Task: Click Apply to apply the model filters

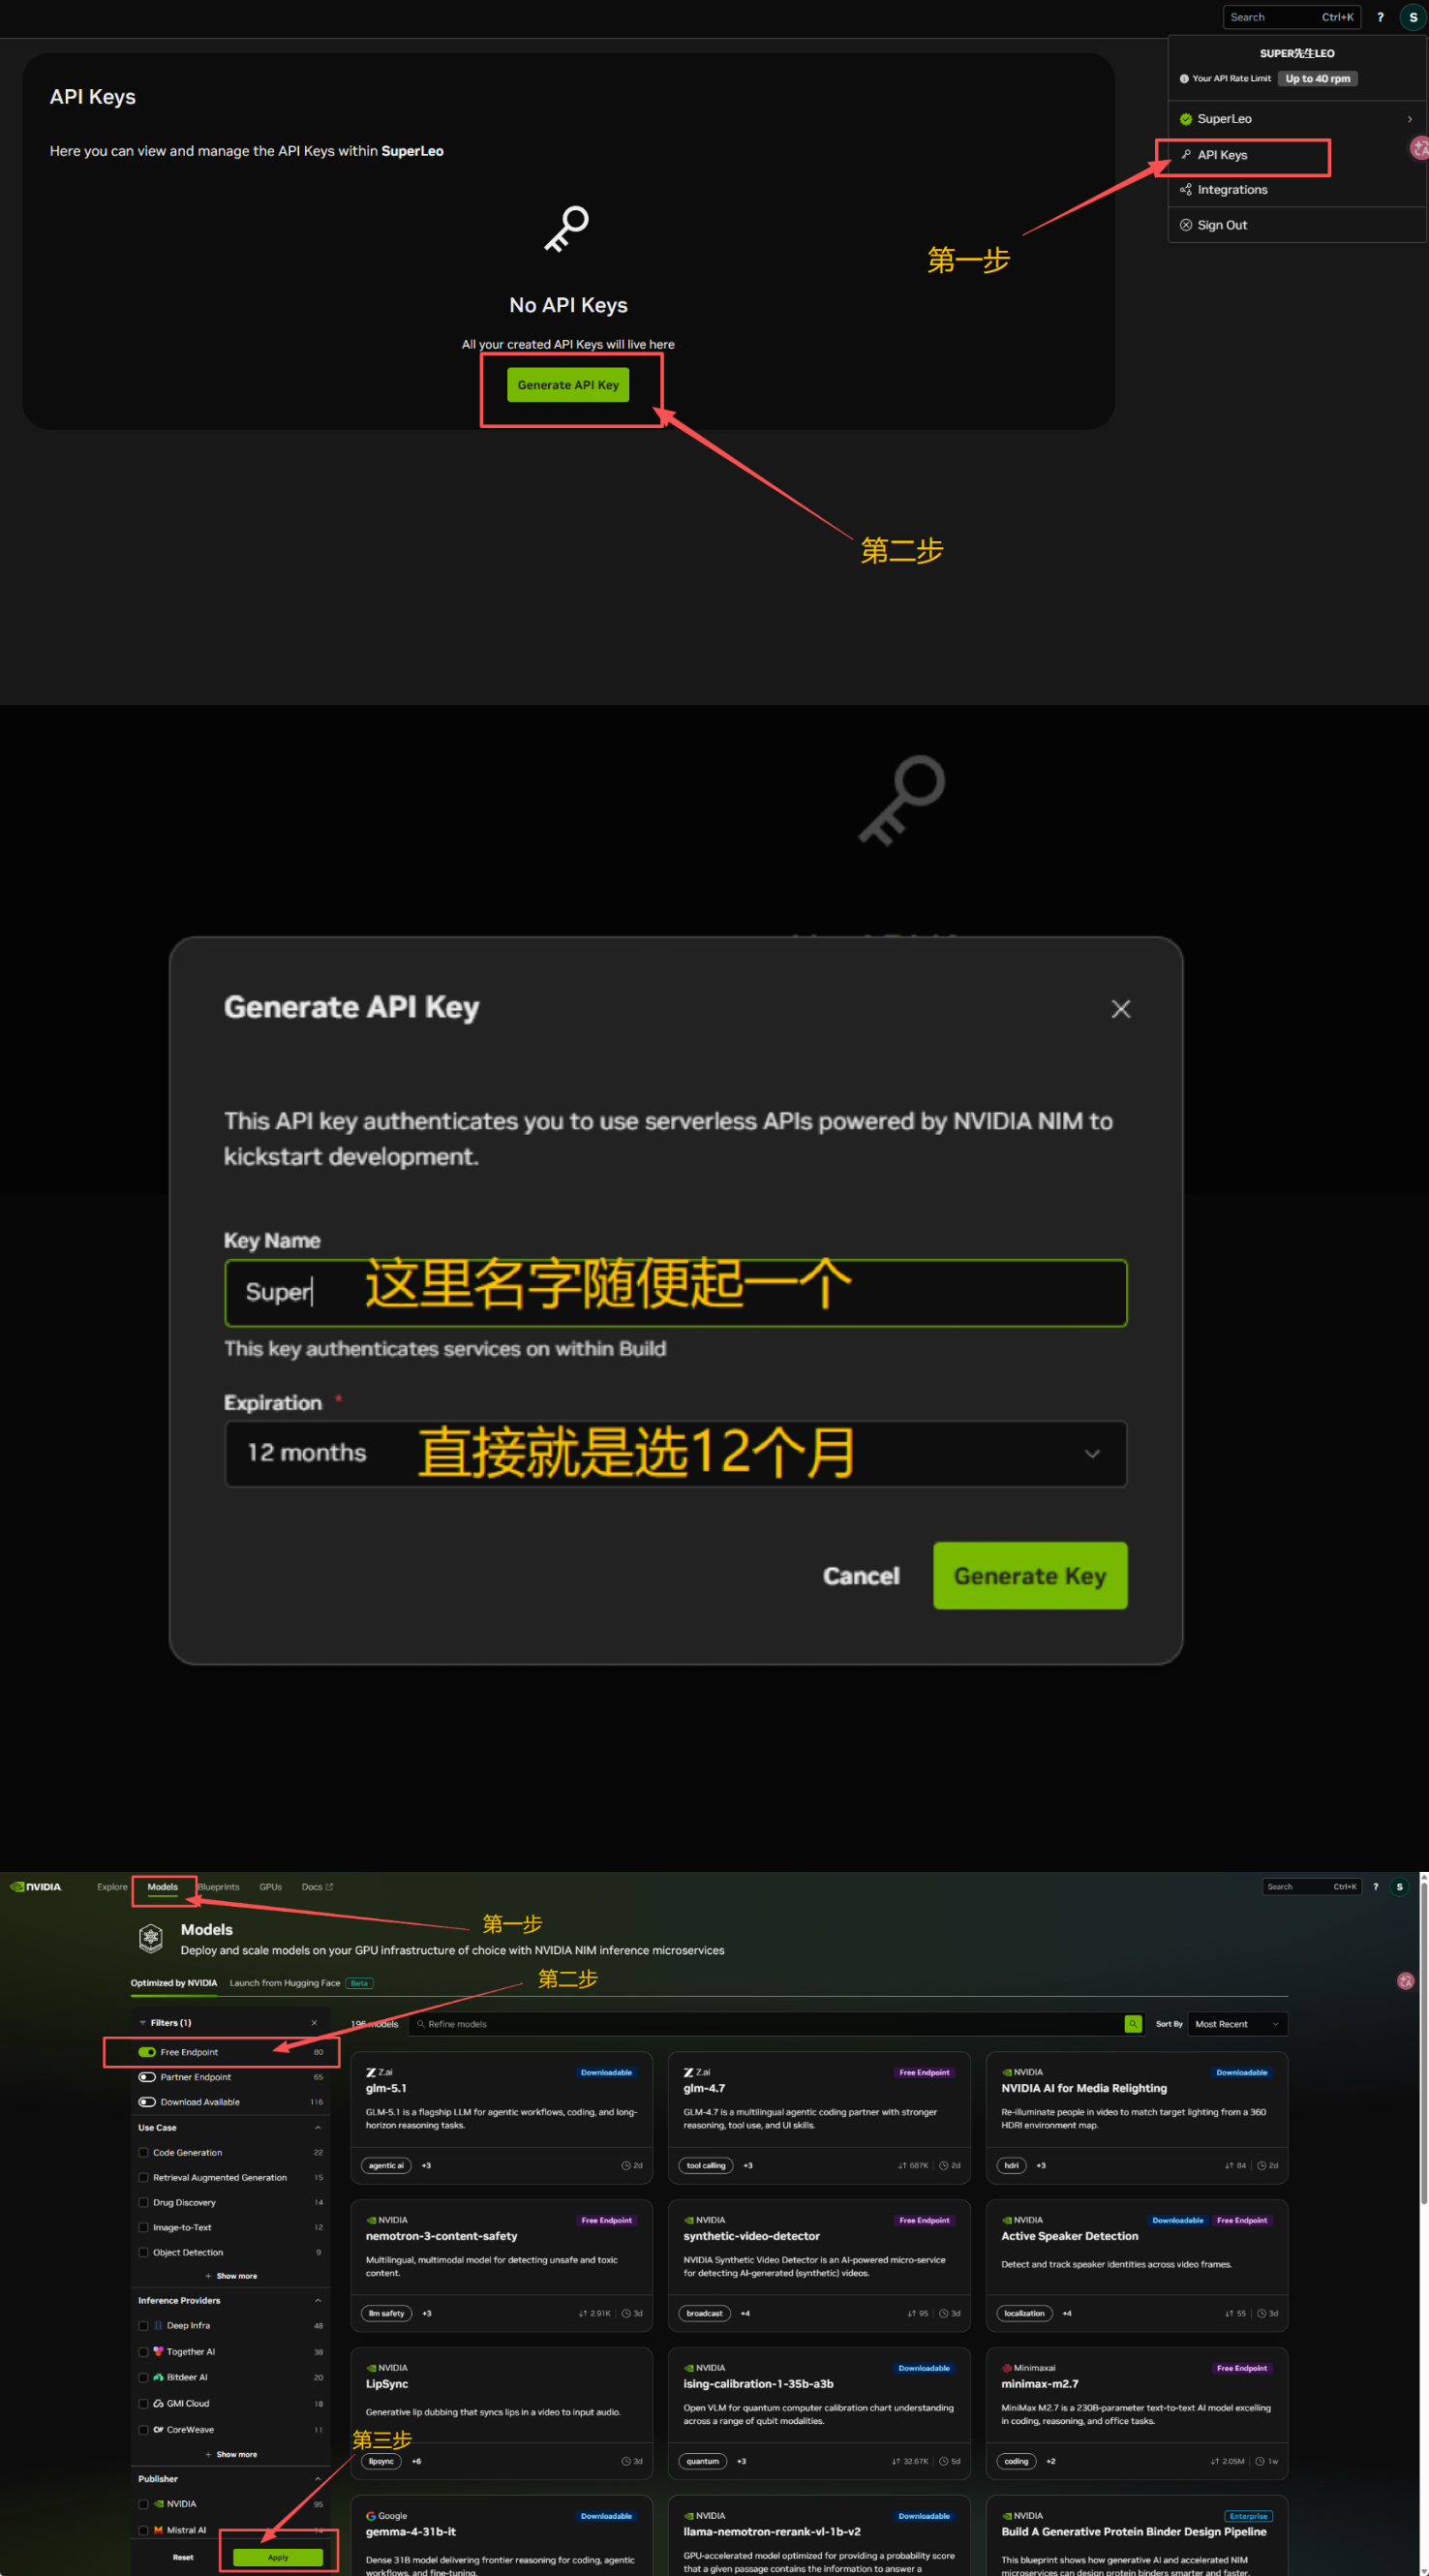Action: (277, 2556)
